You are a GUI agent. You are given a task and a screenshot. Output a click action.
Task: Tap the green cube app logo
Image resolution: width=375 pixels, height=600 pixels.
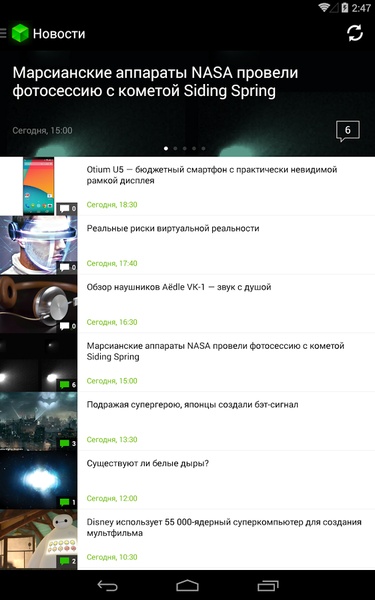[20, 33]
